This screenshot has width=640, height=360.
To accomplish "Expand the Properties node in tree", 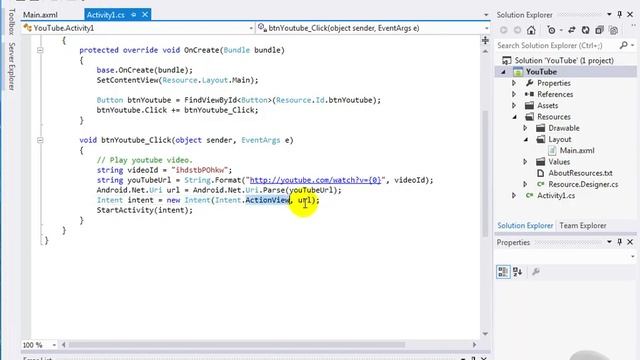I will [x=514, y=83].
